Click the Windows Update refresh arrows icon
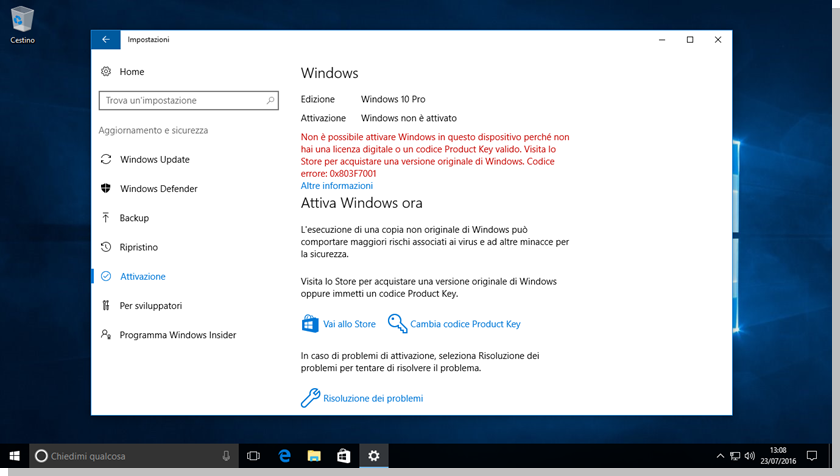This screenshot has width=840, height=476. click(106, 159)
